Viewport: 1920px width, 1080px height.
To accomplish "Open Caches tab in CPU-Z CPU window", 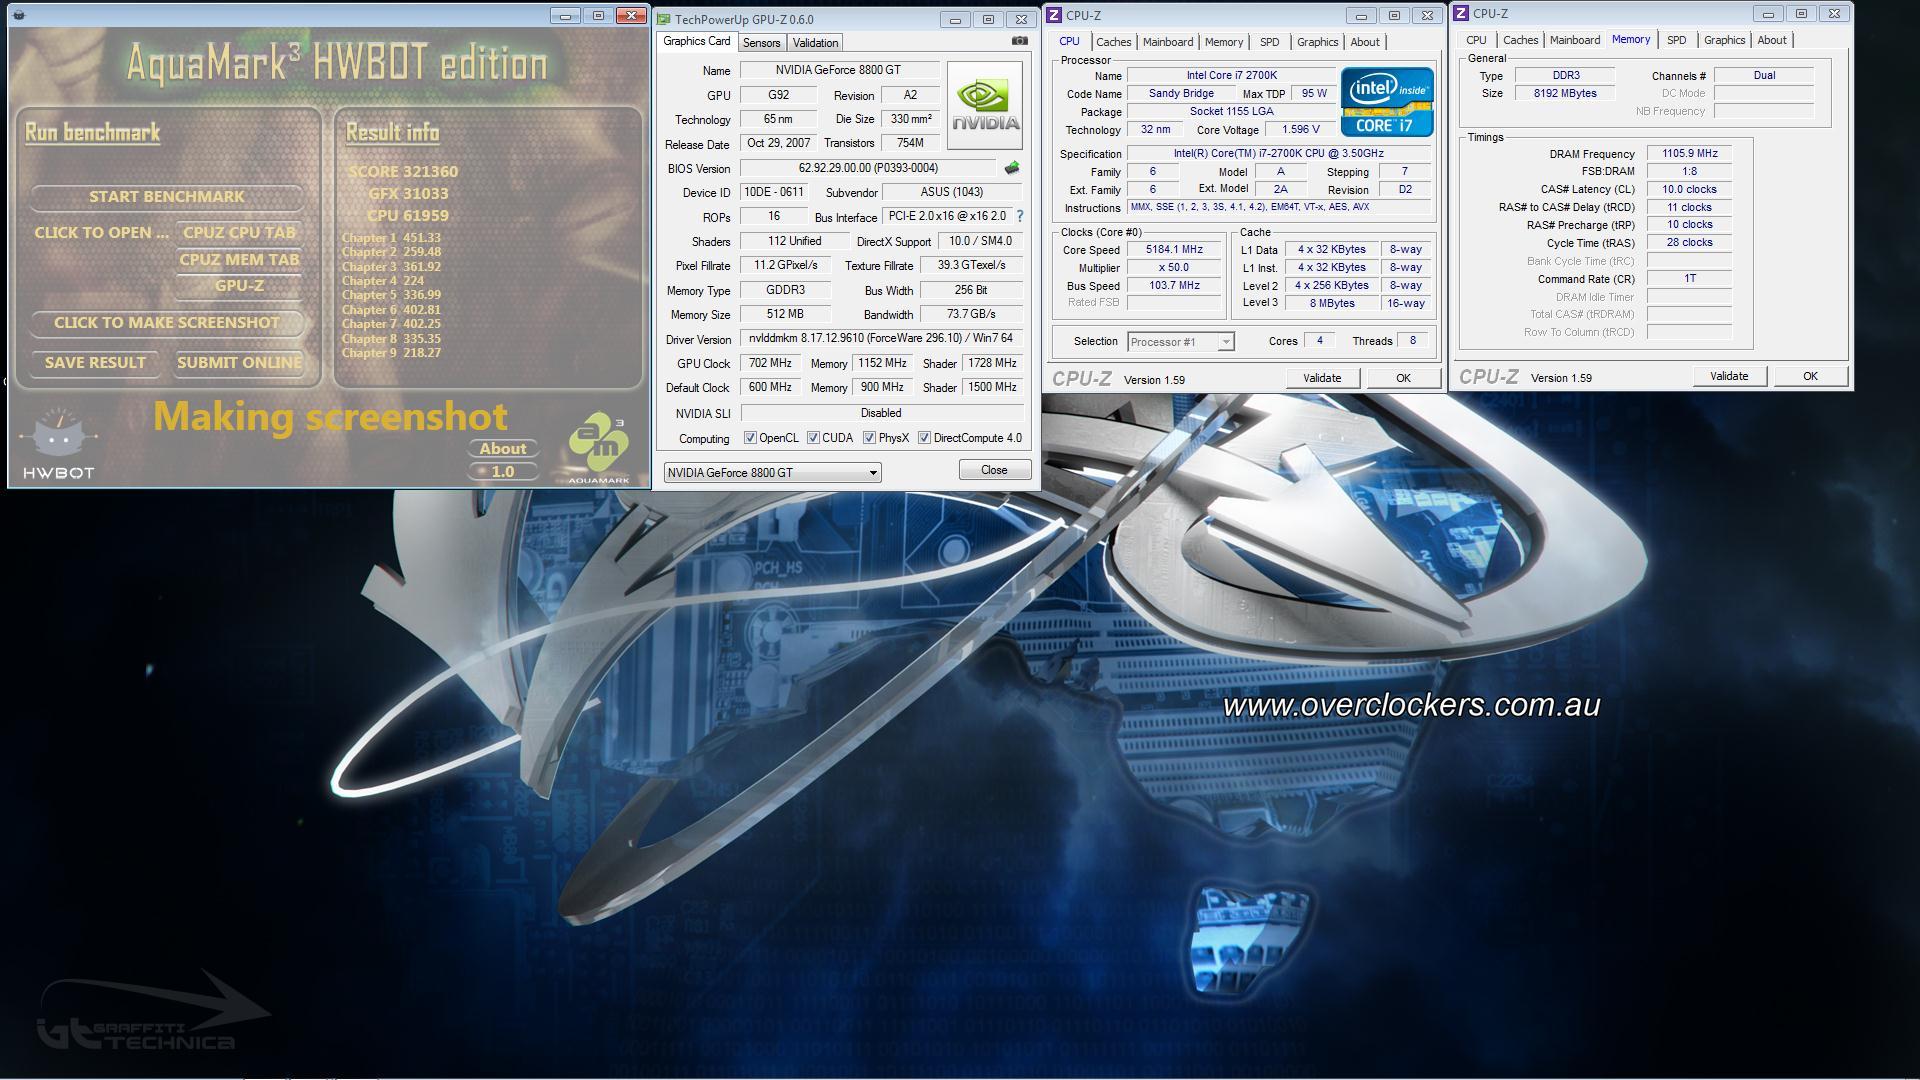I will point(1113,42).
